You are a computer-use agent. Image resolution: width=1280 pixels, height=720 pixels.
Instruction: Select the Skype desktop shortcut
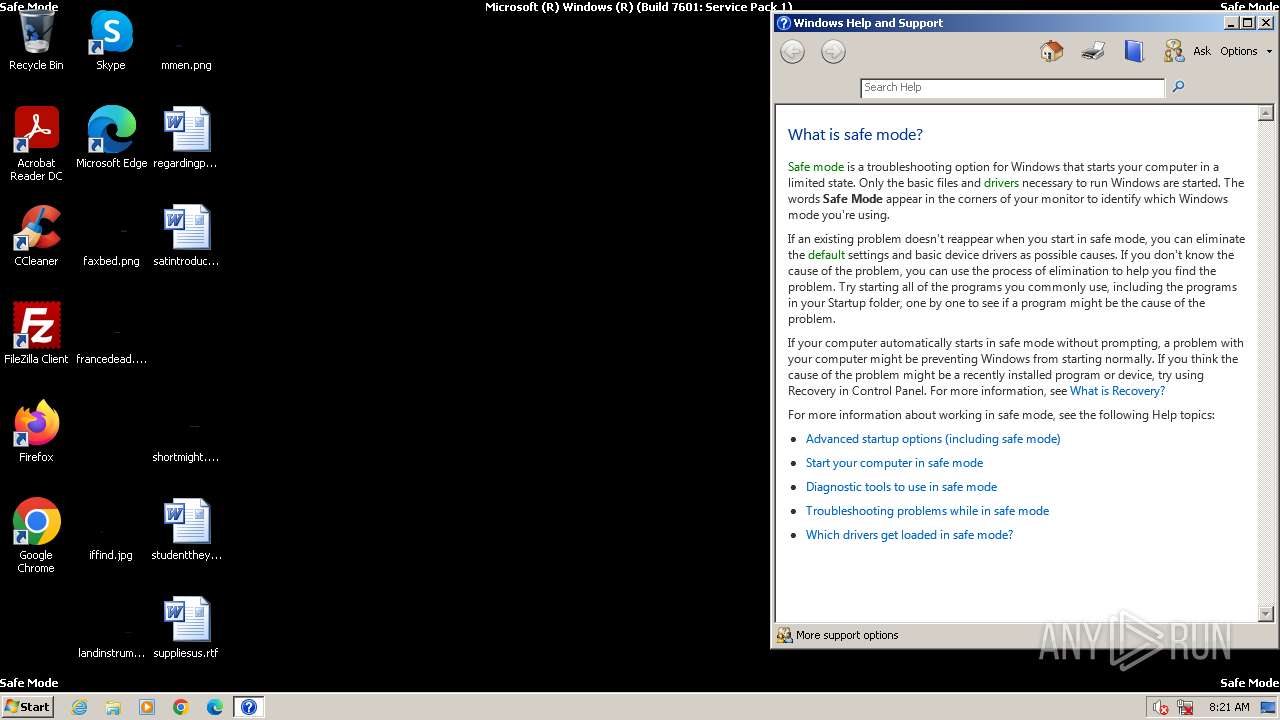pos(111,42)
